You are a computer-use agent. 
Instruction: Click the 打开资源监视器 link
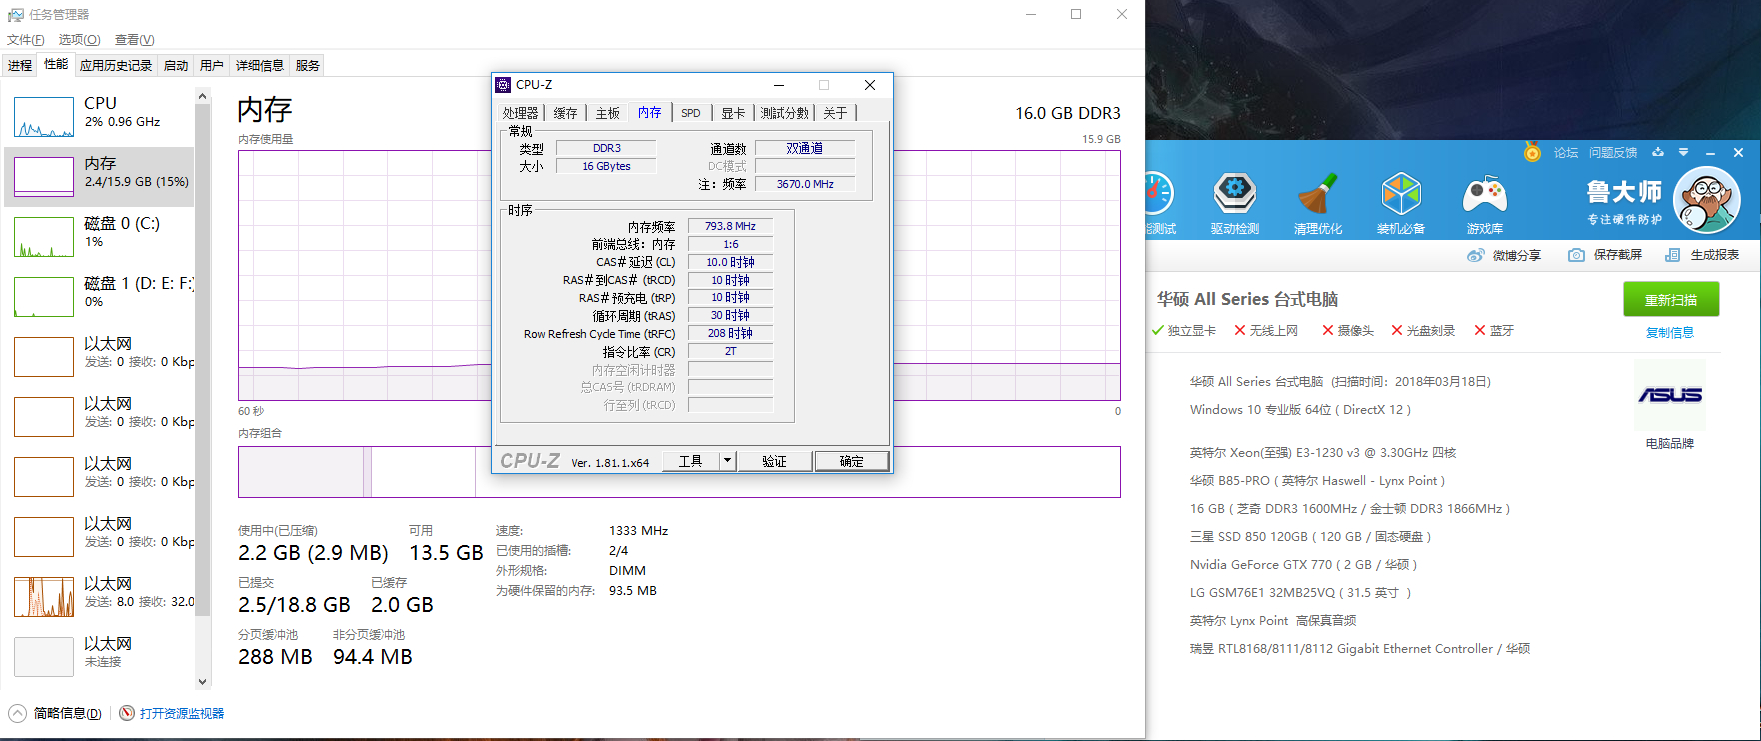pos(182,713)
